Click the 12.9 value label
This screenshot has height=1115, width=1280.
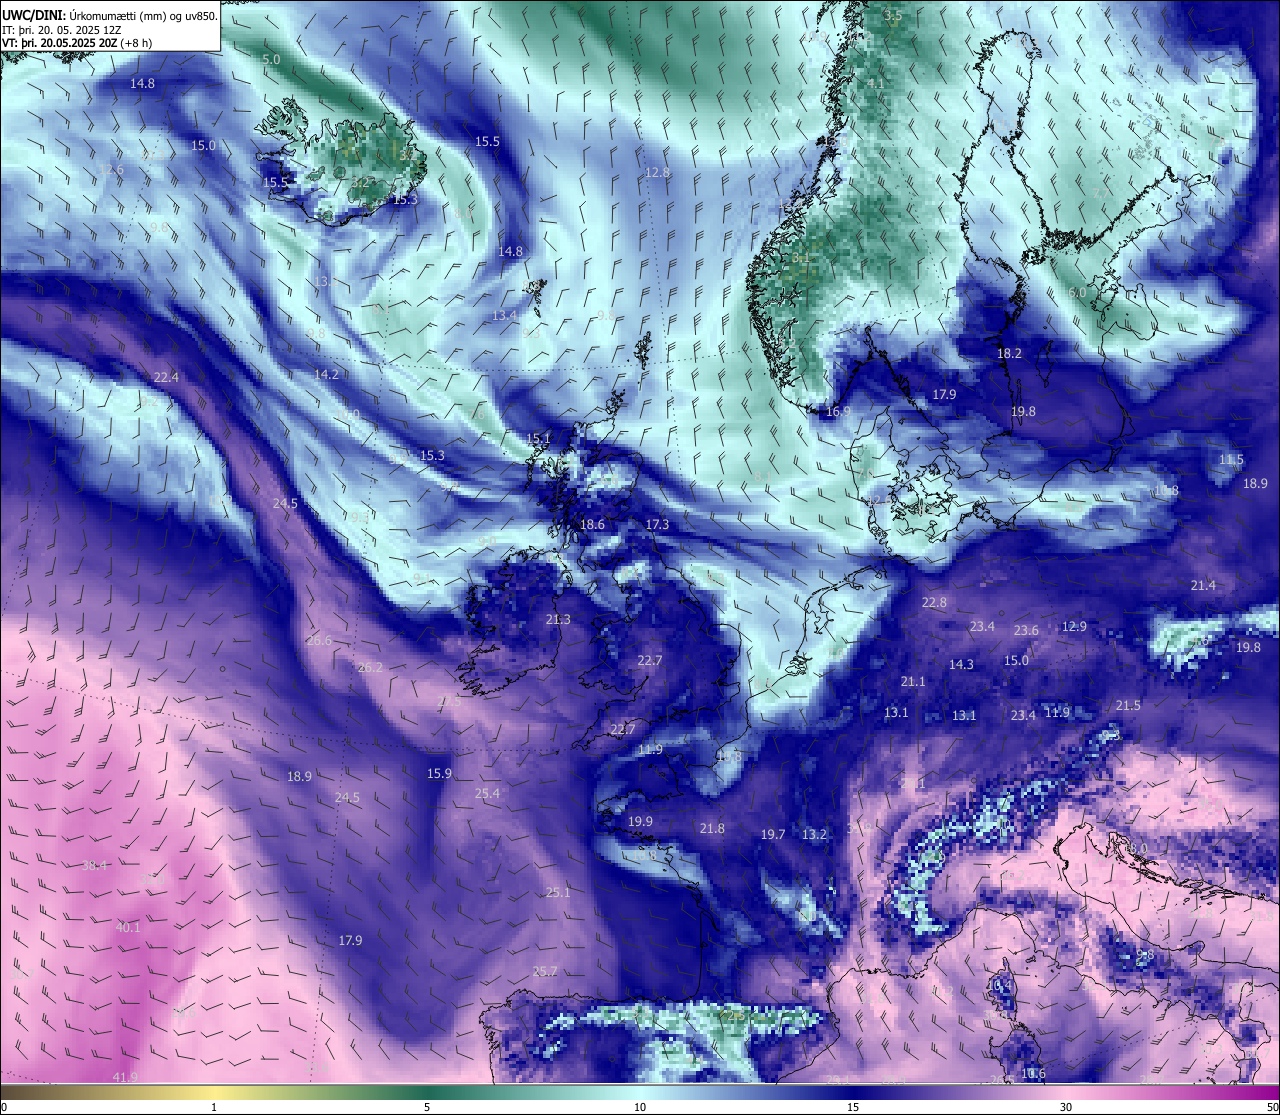click(x=1073, y=626)
